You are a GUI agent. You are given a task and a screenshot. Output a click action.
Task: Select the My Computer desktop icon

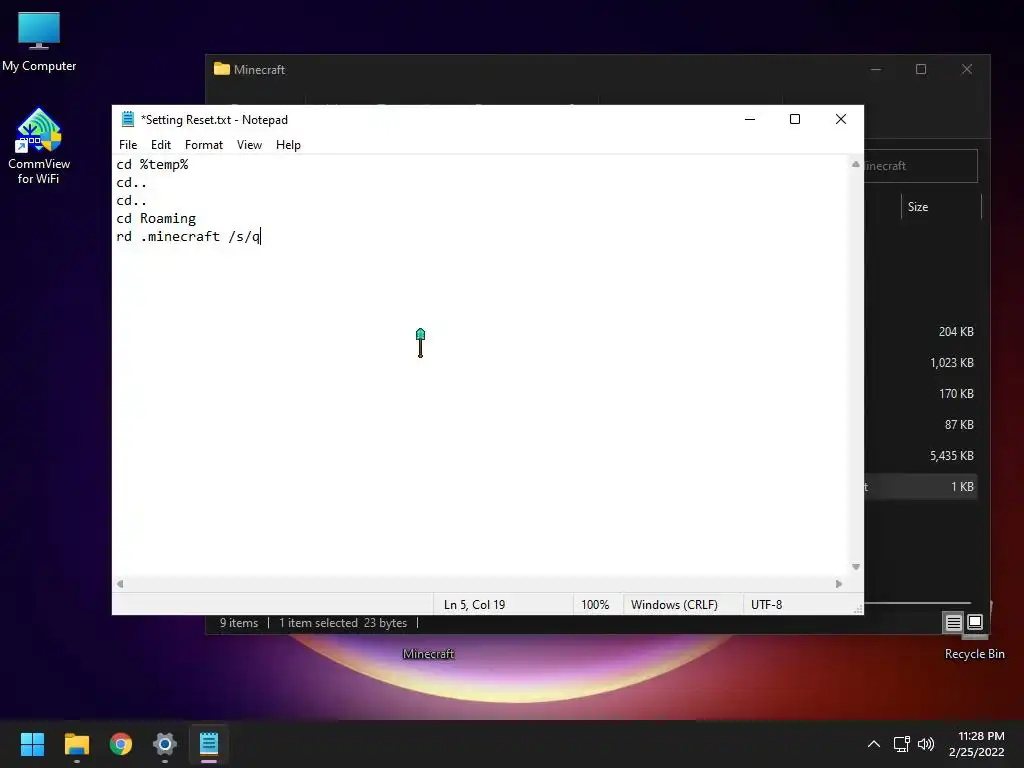click(x=39, y=41)
